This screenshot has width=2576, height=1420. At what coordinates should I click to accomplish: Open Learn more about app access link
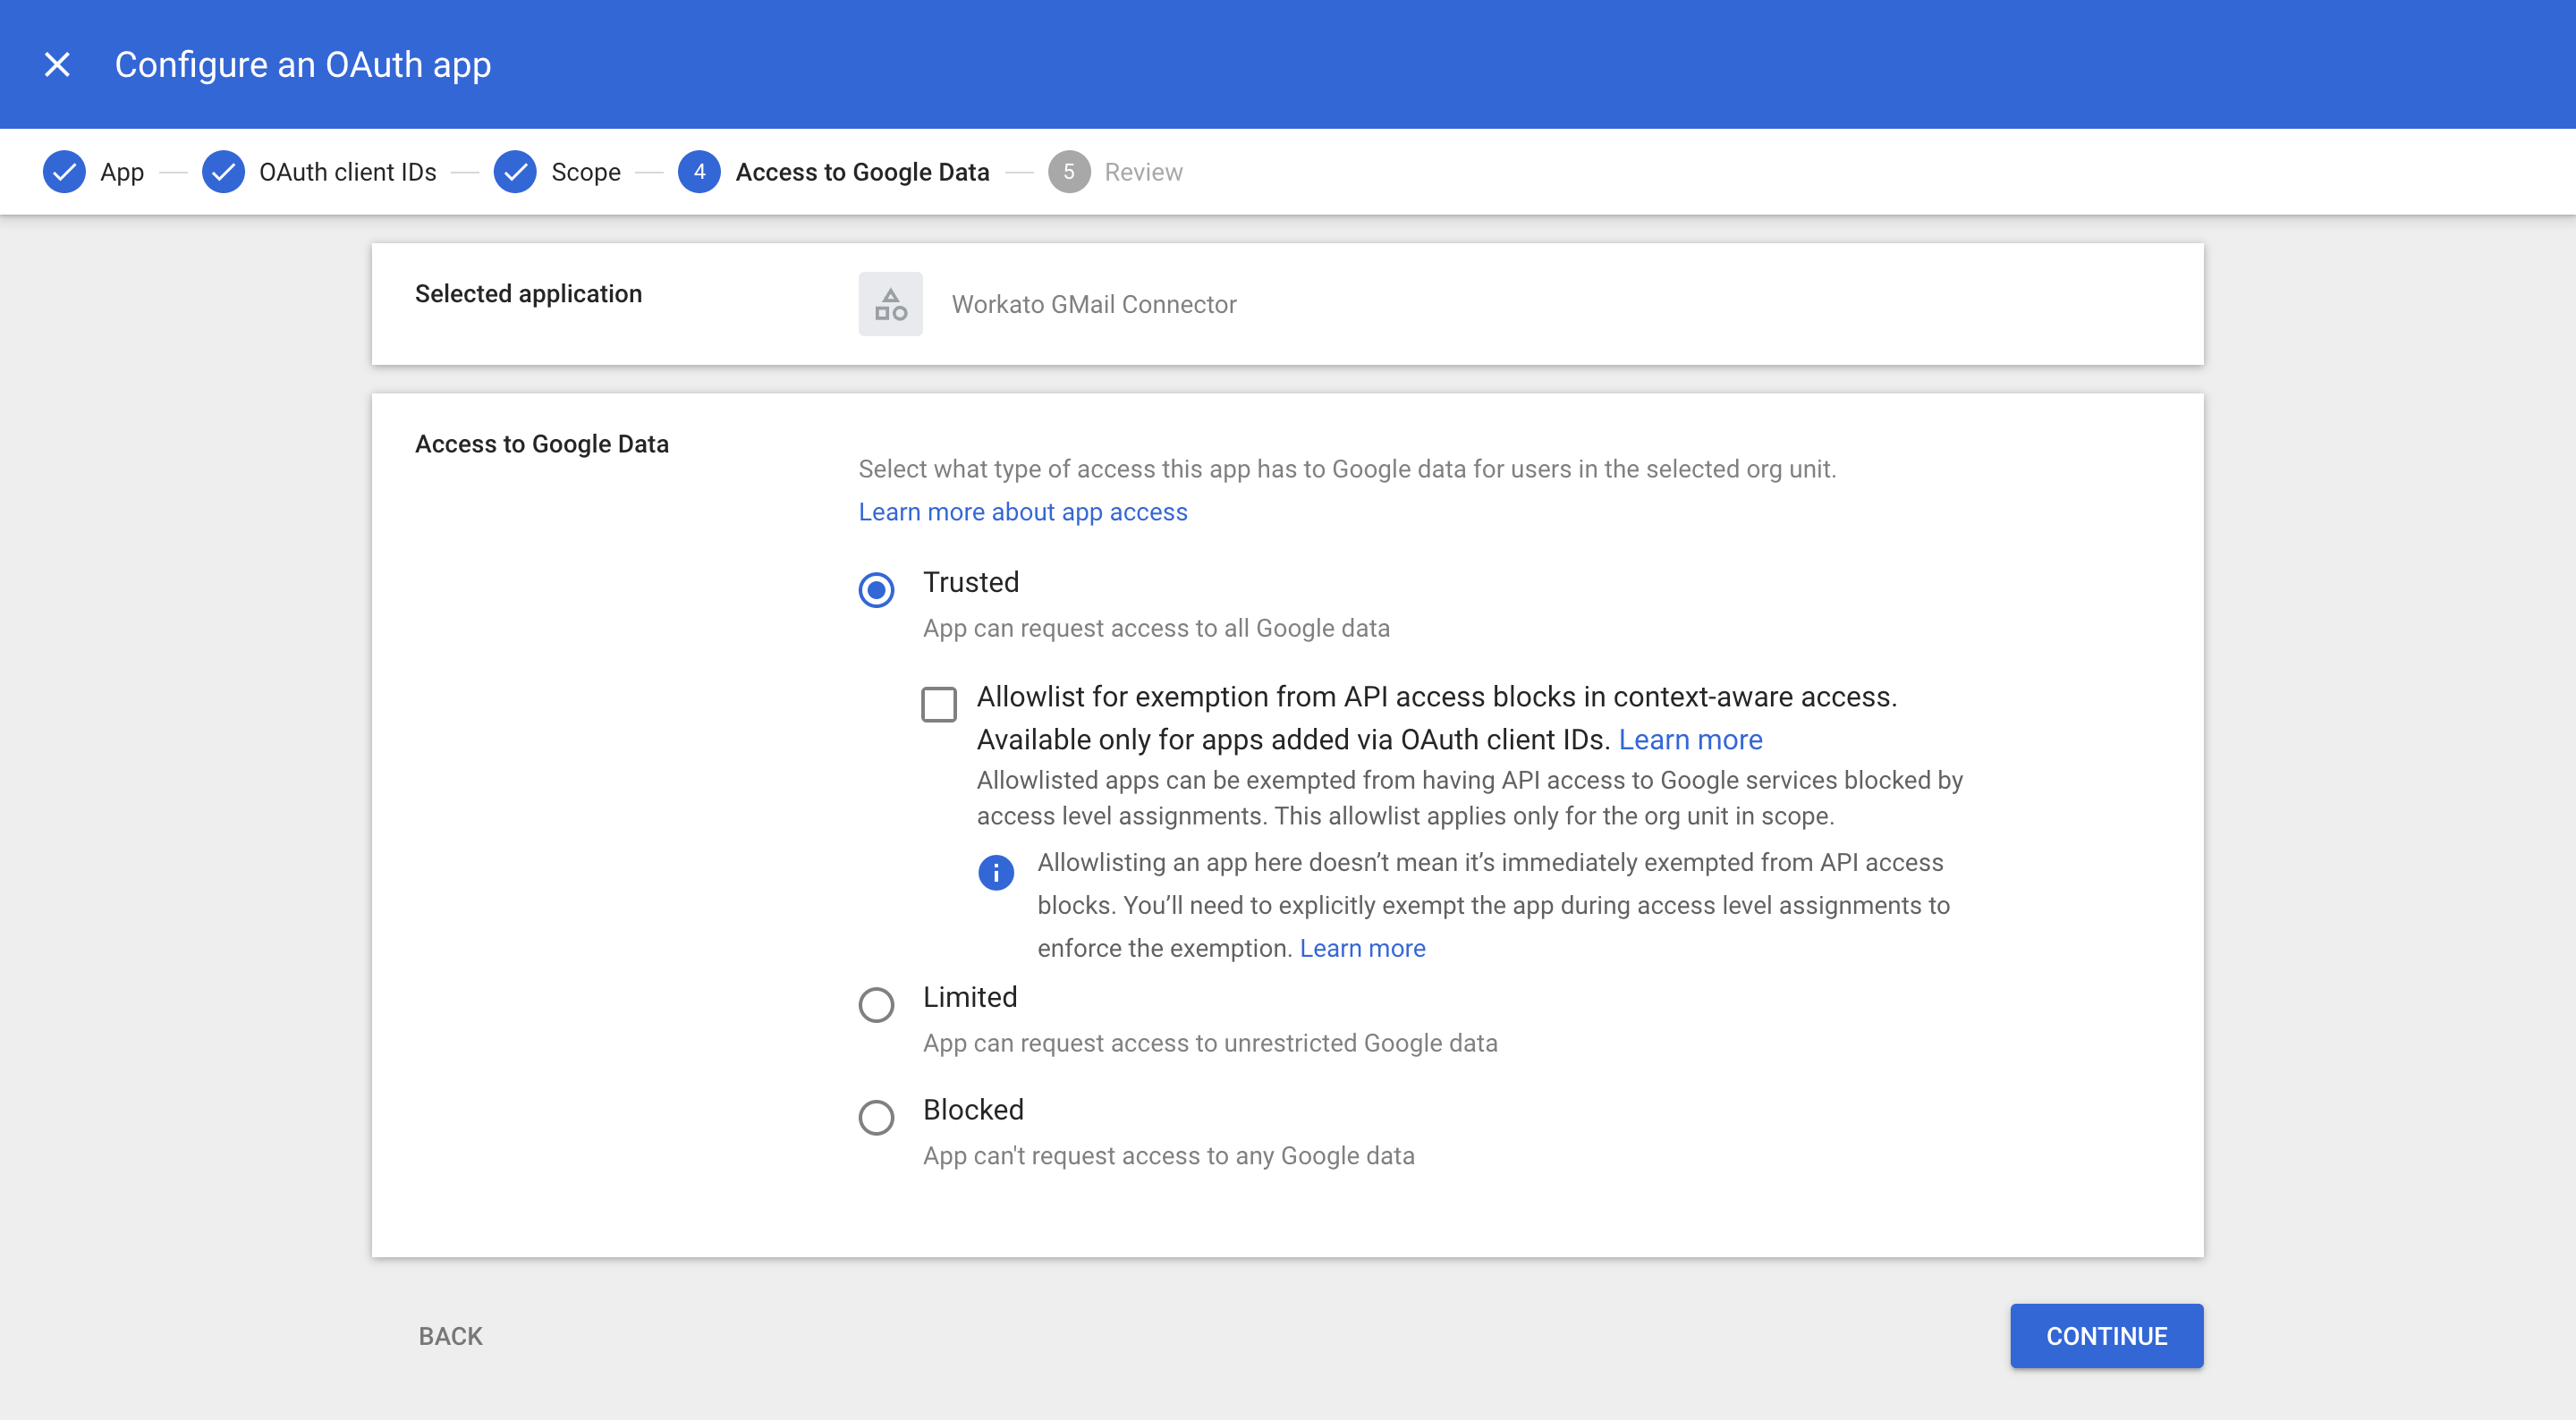[1022, 512]
